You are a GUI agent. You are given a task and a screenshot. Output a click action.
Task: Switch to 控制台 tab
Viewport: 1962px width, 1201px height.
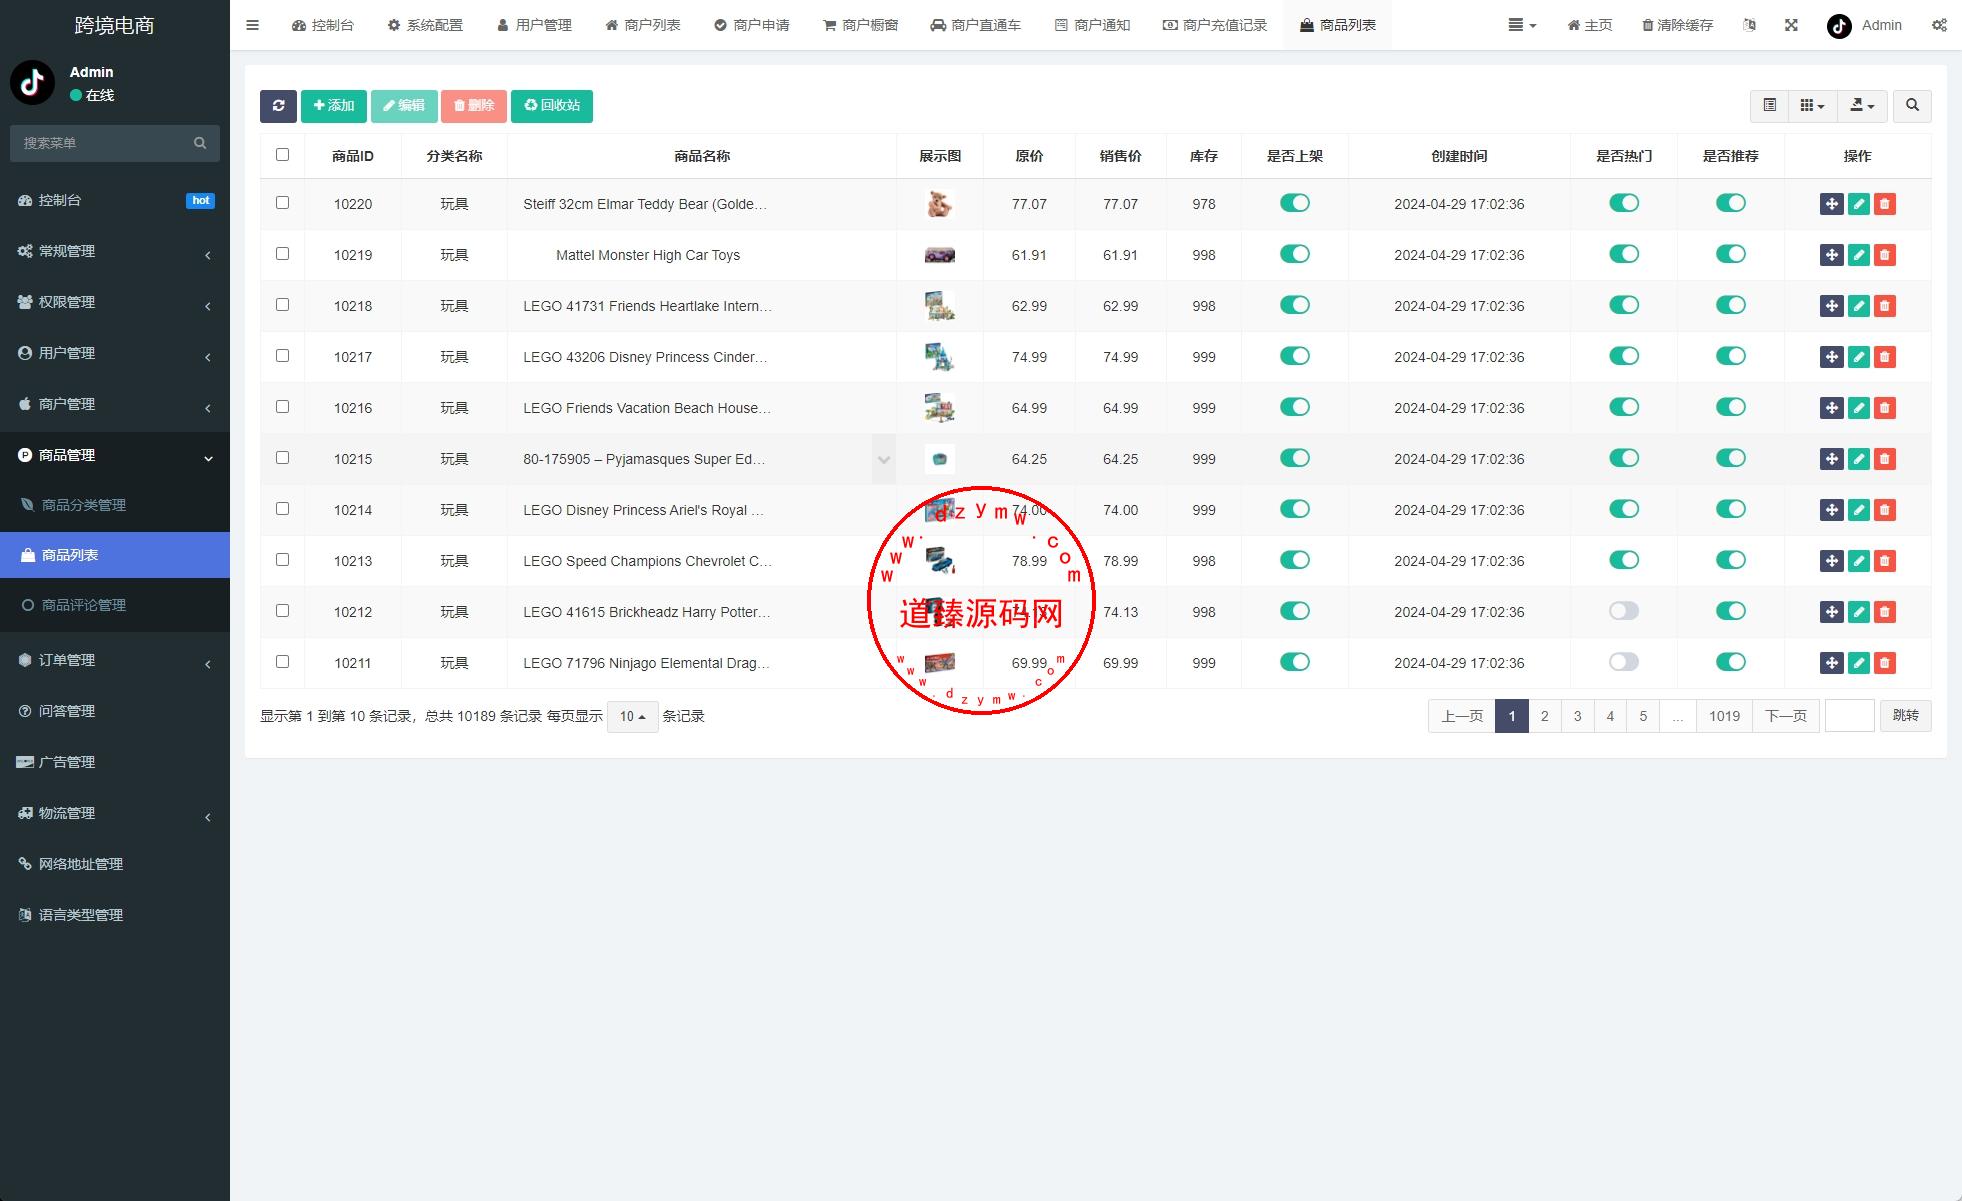(x=322, y=25)
